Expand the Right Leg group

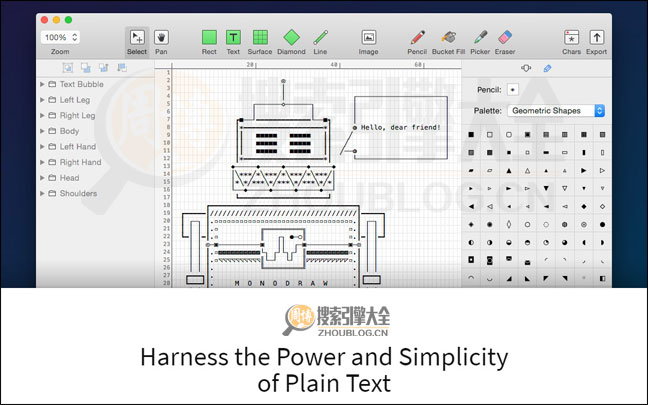tap(42, 115)
